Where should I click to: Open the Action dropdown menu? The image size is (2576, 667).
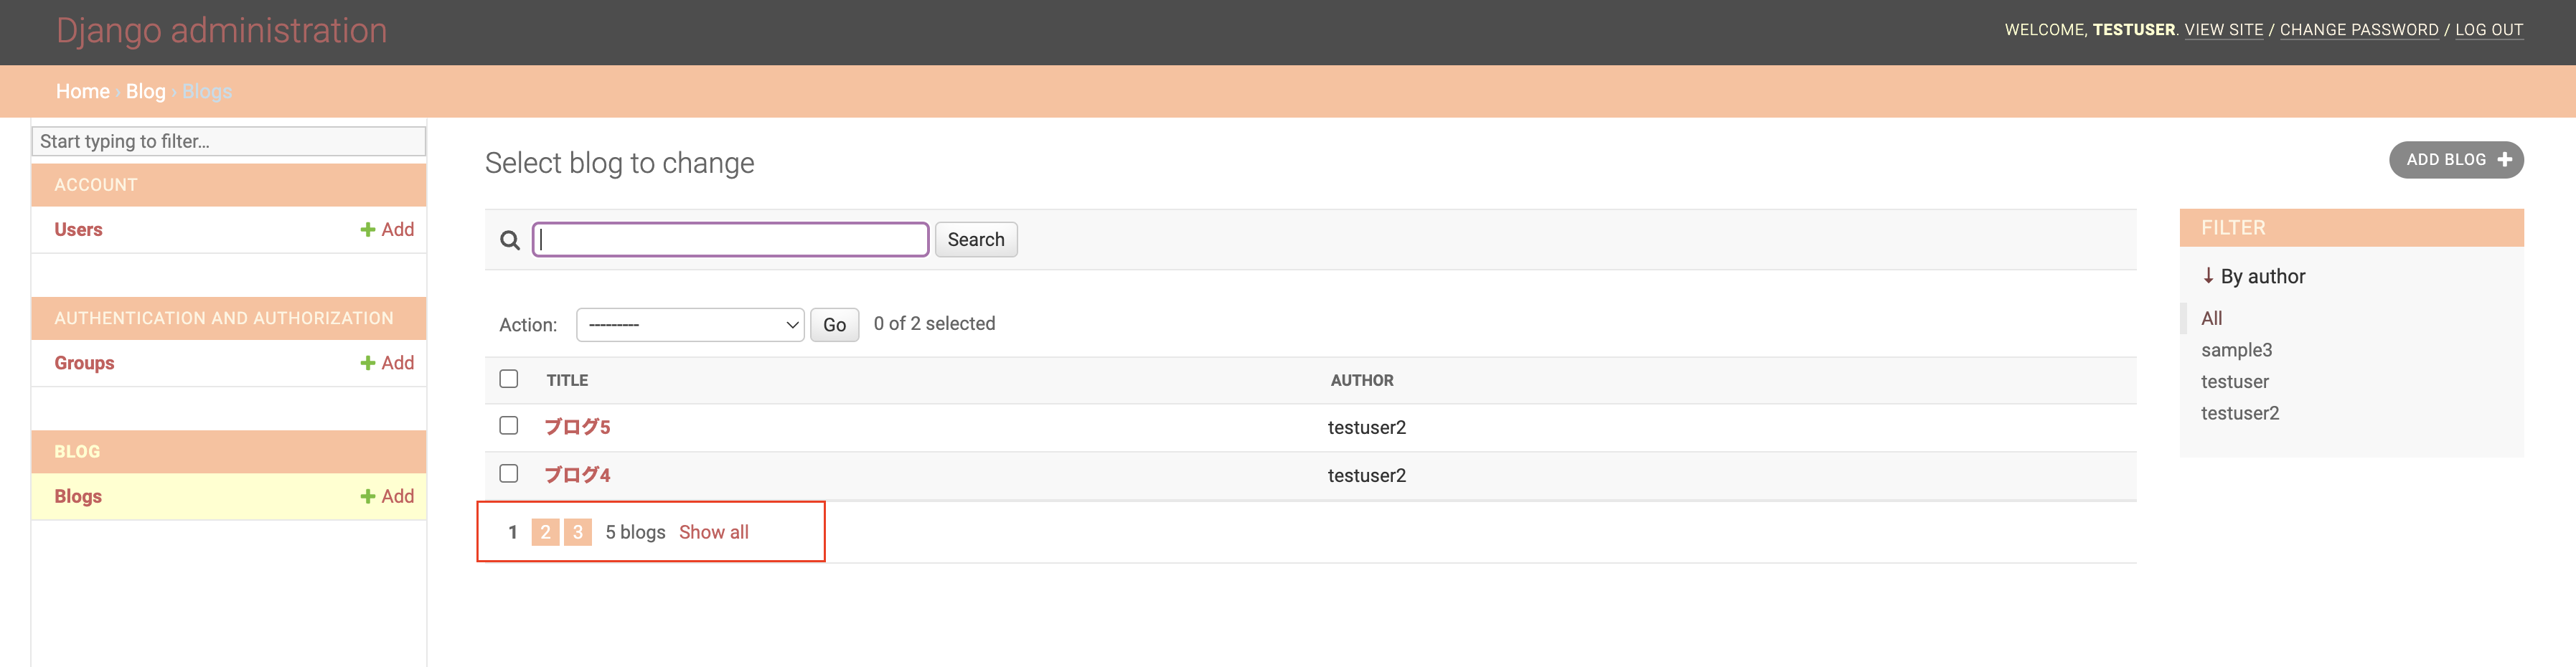690,325
